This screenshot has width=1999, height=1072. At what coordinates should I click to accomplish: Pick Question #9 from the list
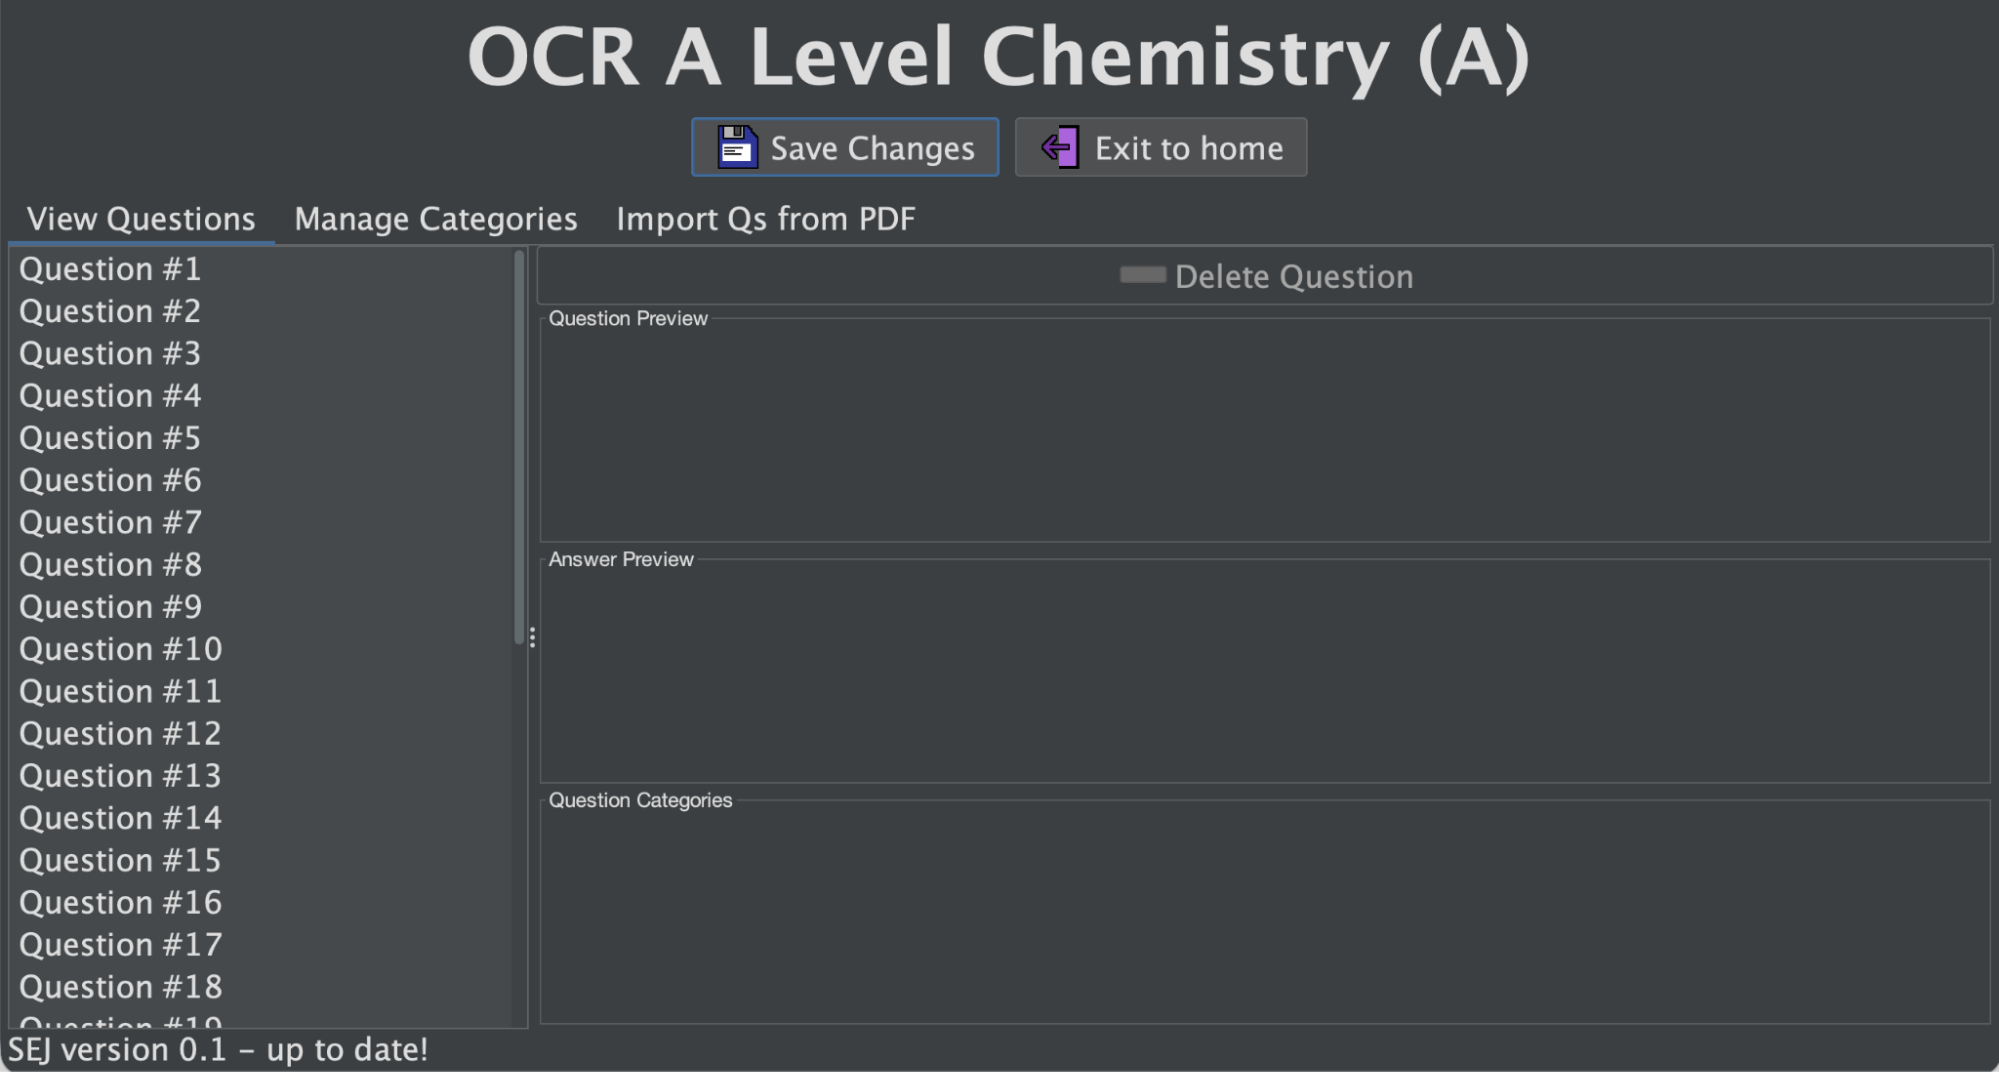point(110,607)
